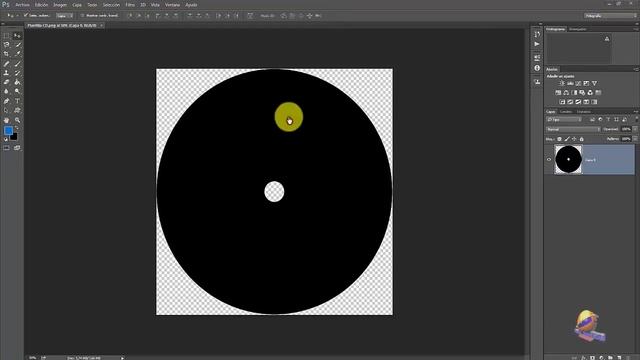Viewport: 640px width, 360px height.
Task: Add a Curves adjustment from Ajustes panel
Action: pos(578,83)
